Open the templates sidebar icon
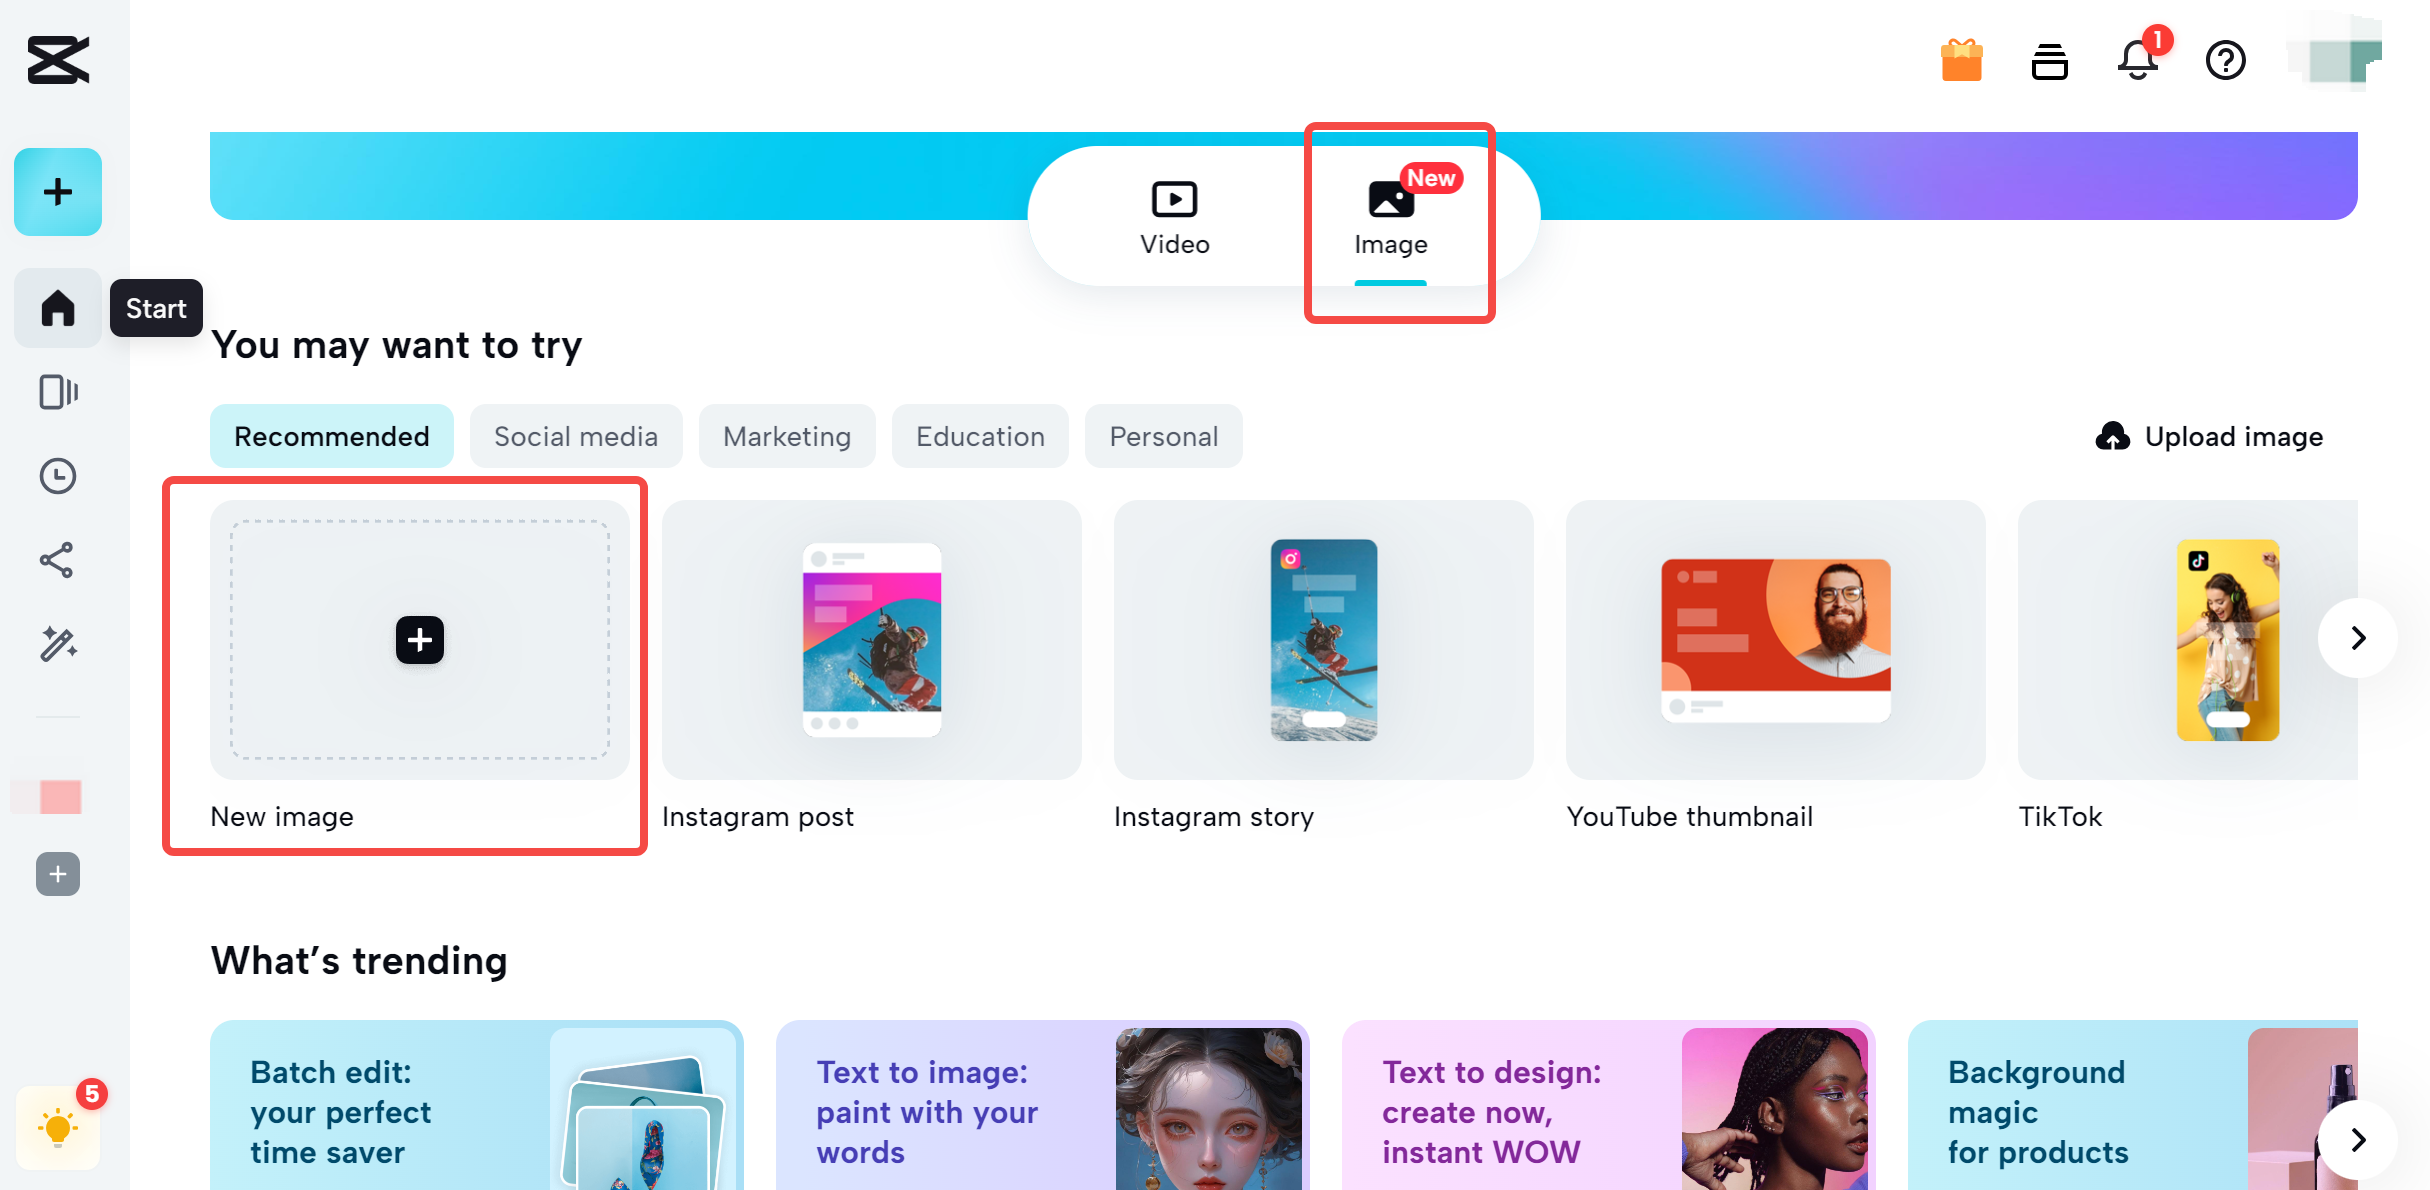This screenshot has height=1190, width=2430. [58, 392]
